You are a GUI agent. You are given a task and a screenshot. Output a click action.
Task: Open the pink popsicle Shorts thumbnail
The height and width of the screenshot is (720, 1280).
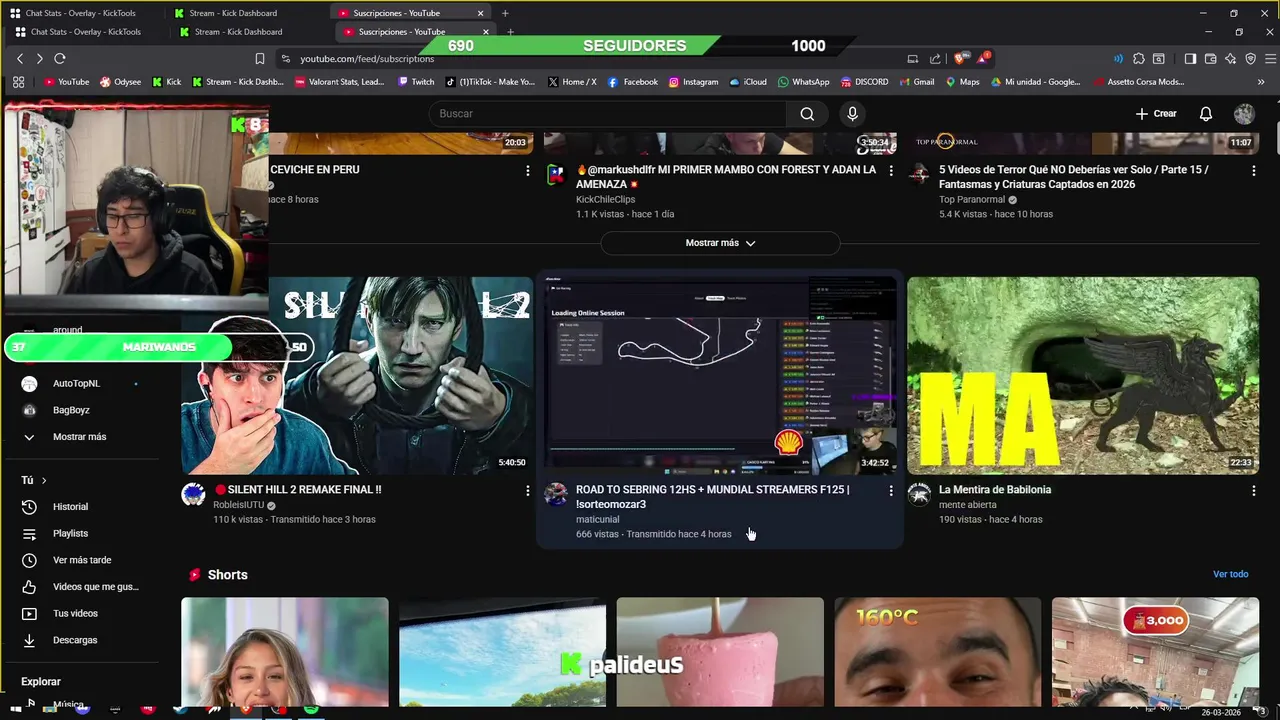(720, 653)
